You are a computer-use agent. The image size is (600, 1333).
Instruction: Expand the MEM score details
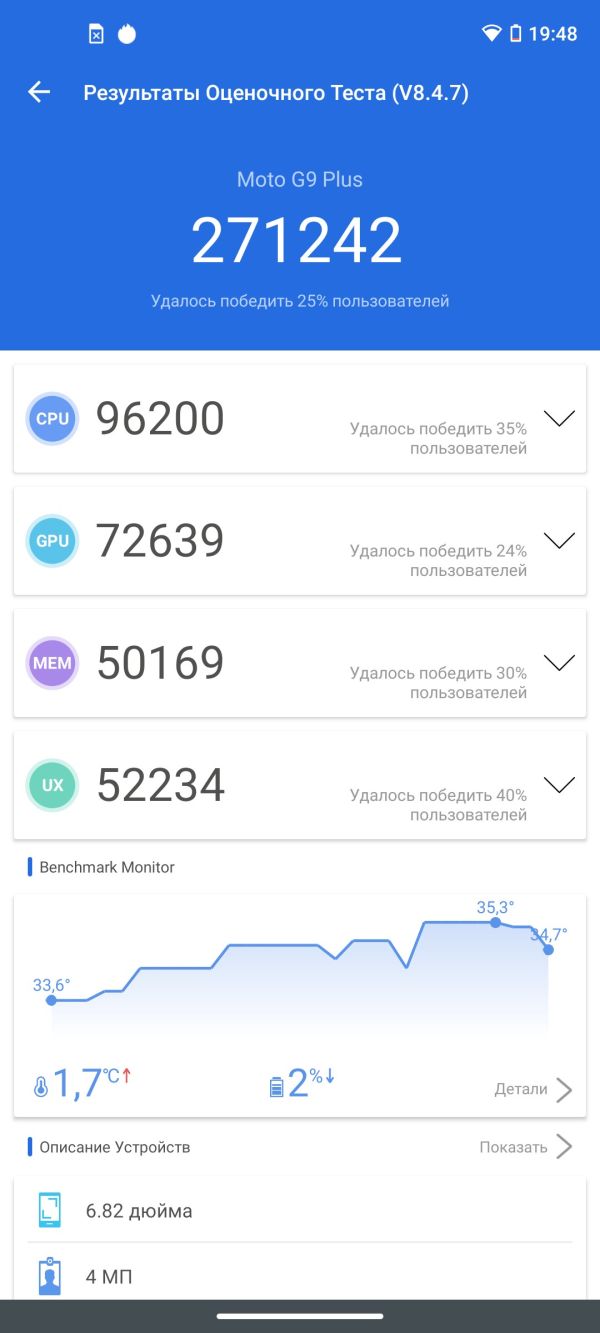[559, 663]
